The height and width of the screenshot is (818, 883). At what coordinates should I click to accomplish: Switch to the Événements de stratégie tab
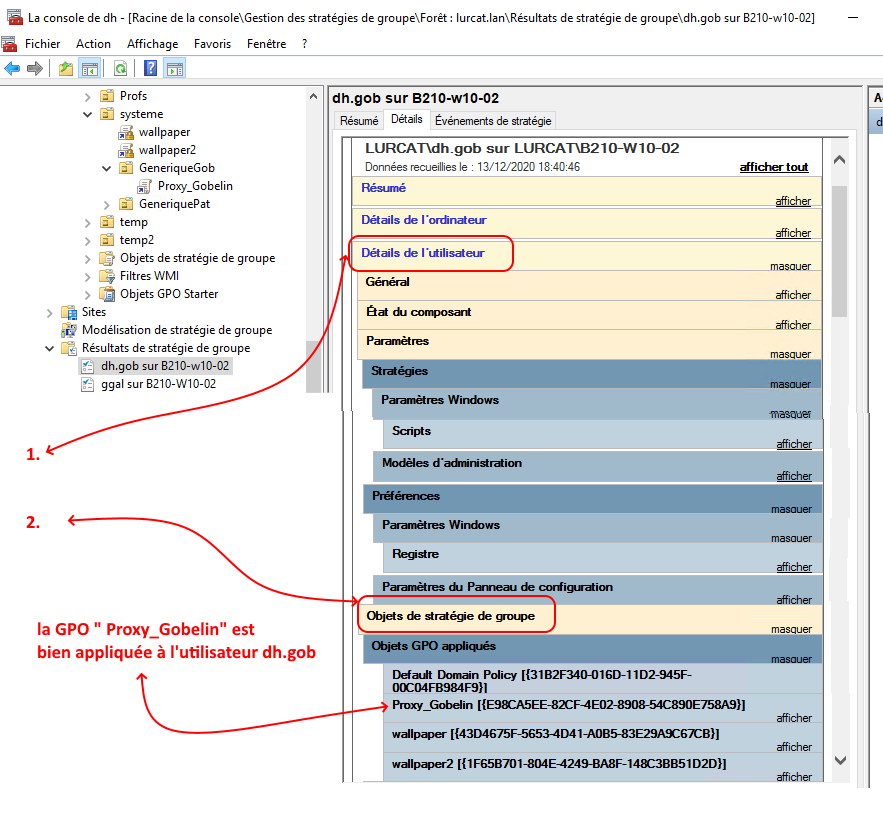493,121
